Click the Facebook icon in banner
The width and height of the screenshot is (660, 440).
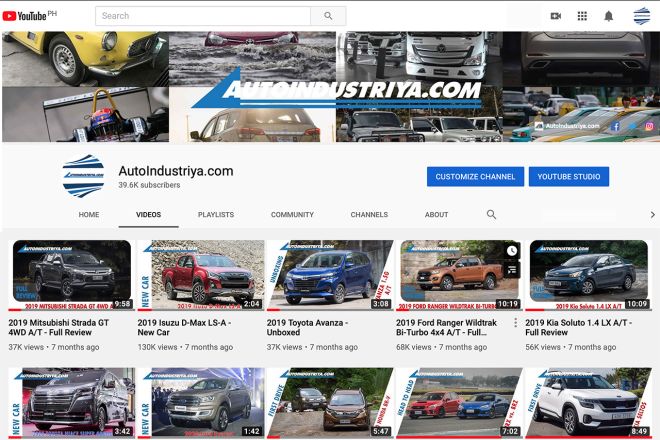click(615, 126)
